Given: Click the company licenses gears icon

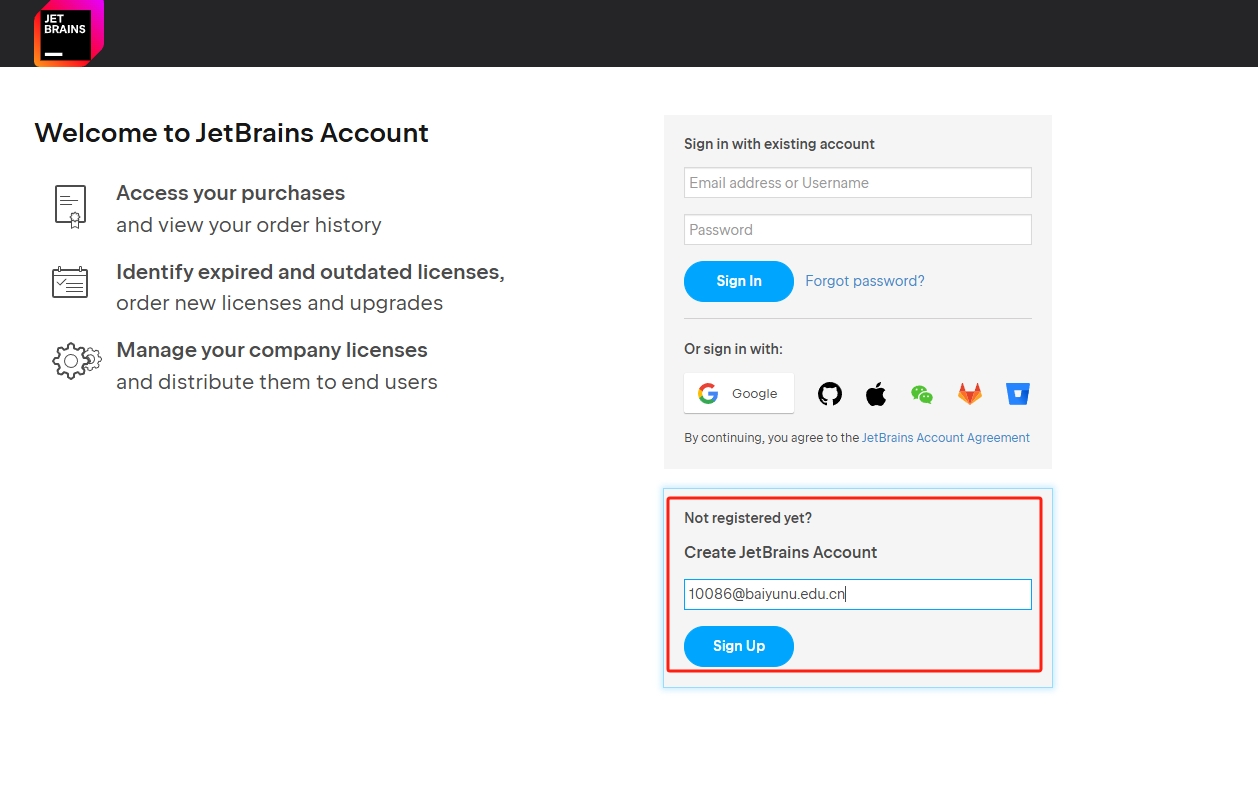Looking at the screenshot, I should pyautogui.click(x=76, y=360).
